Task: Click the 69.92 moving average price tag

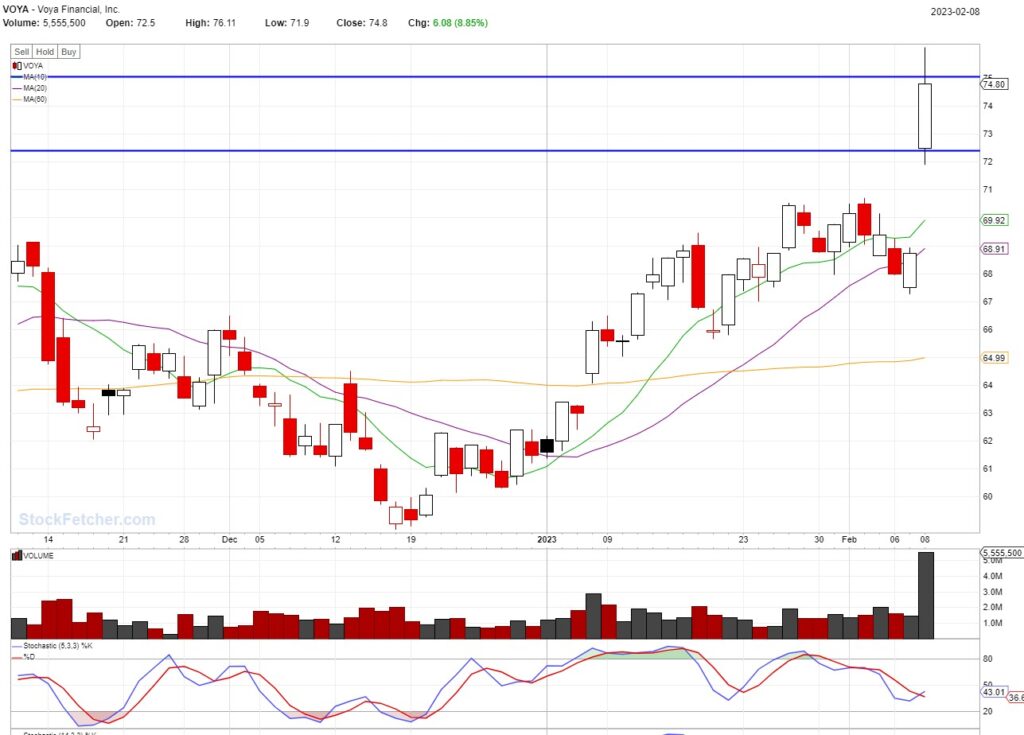Action: pyautogui.click(x=994, y=220)
